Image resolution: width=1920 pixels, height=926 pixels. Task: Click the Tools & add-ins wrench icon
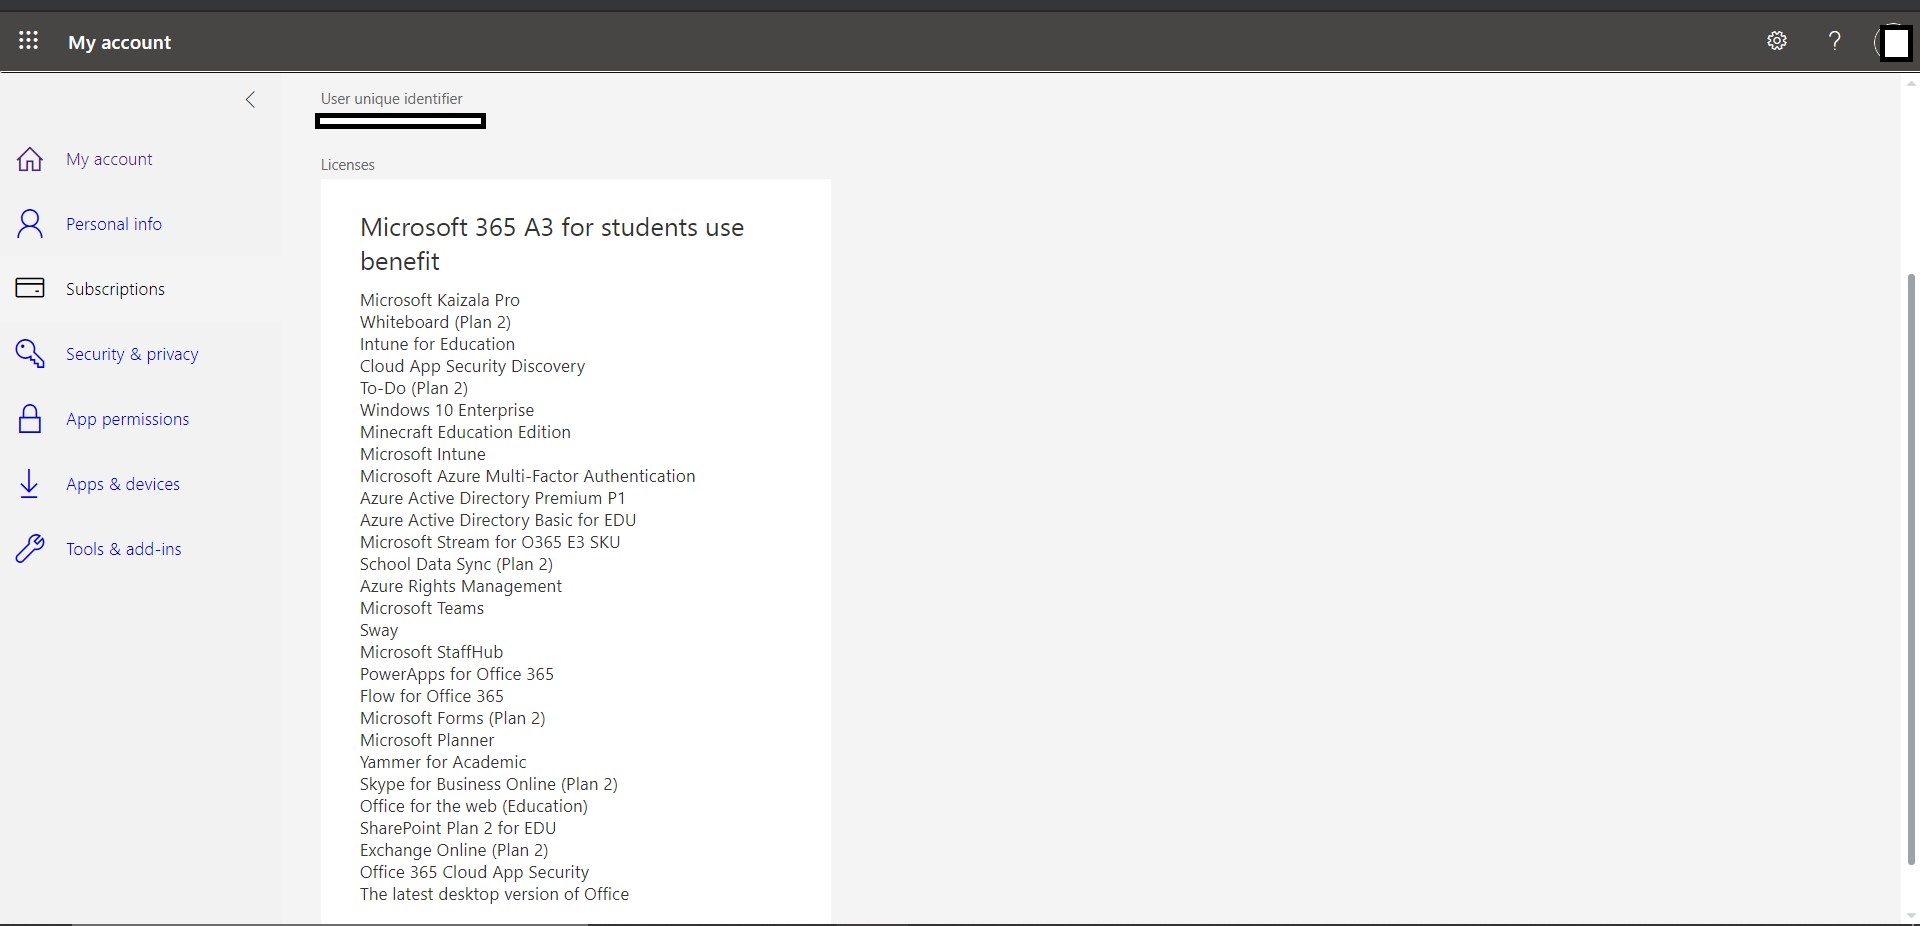coord(30,549)
